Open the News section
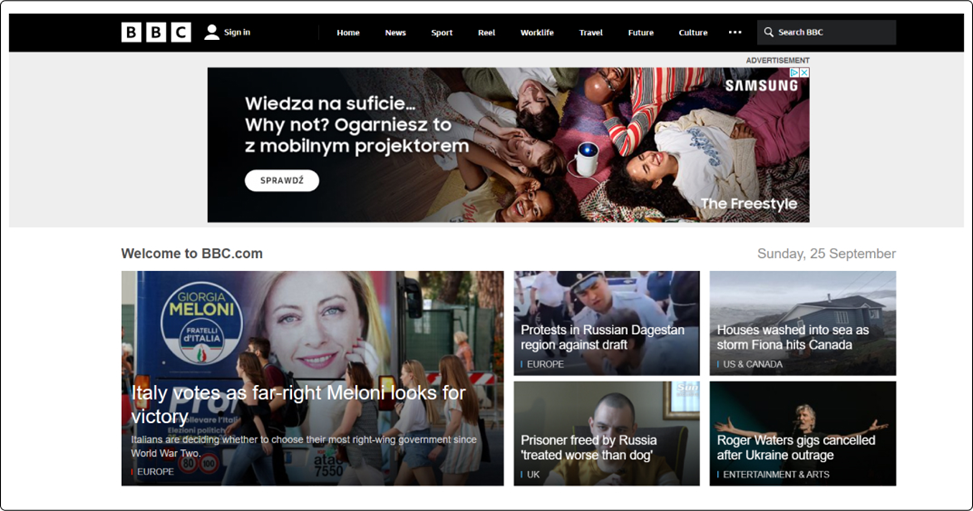Image resolution: width=973 pixels, height=511 pixels. [395, 32]
